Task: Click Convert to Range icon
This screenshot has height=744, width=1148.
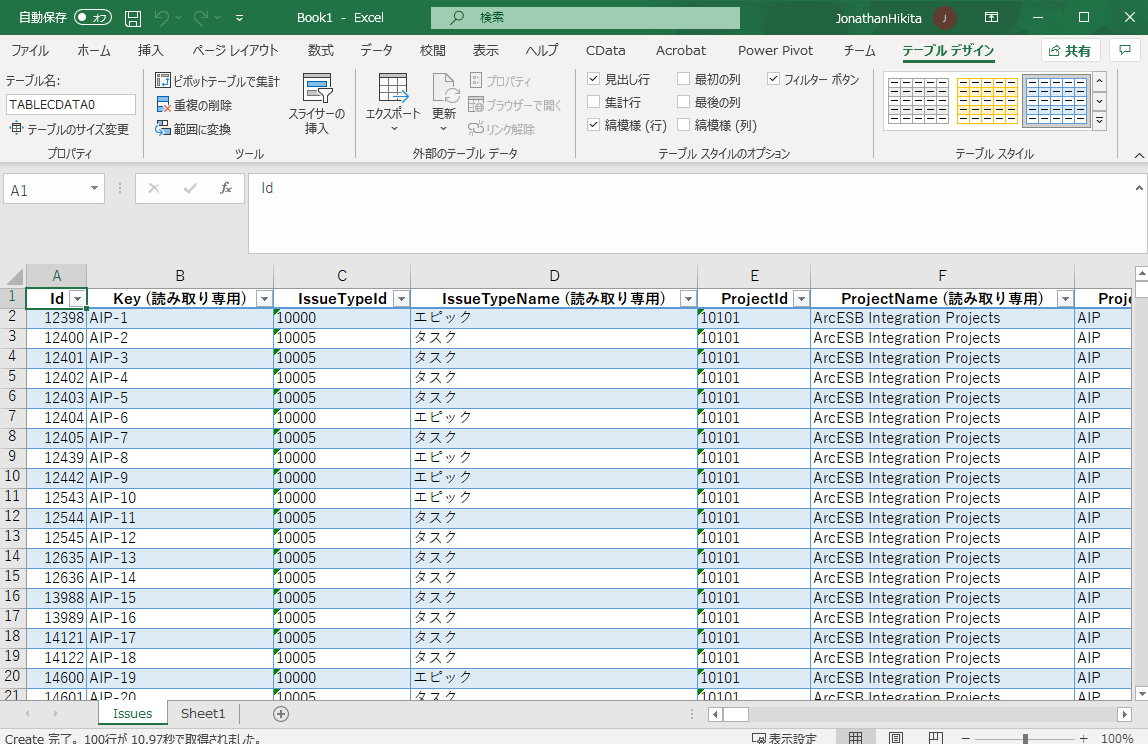Action: 164,129
